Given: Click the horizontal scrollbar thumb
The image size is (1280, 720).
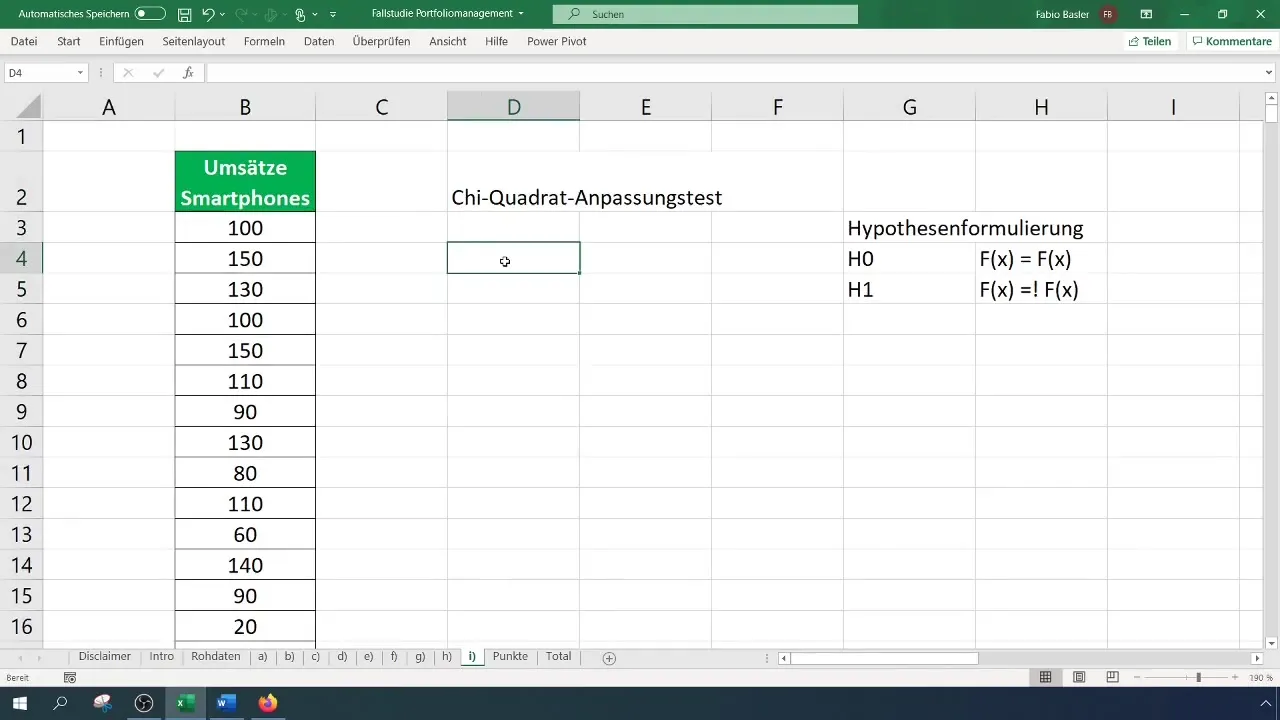Looking at the screenshot, I should [x=884, y=658].
